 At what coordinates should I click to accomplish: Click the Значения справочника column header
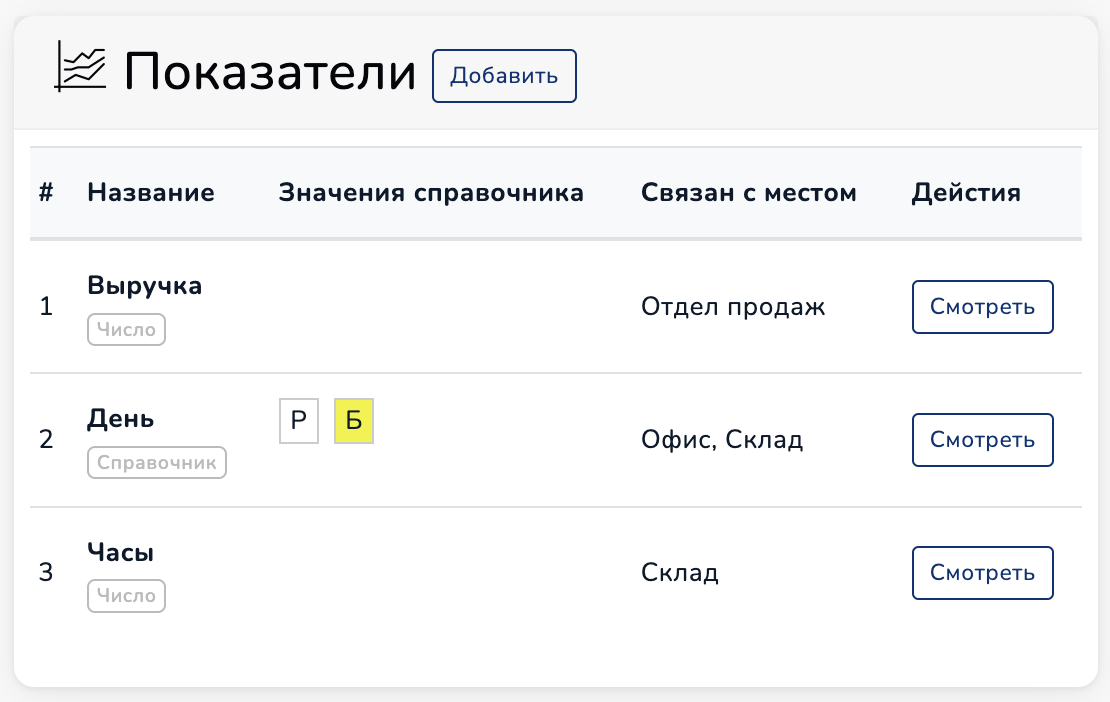point(431,192)
